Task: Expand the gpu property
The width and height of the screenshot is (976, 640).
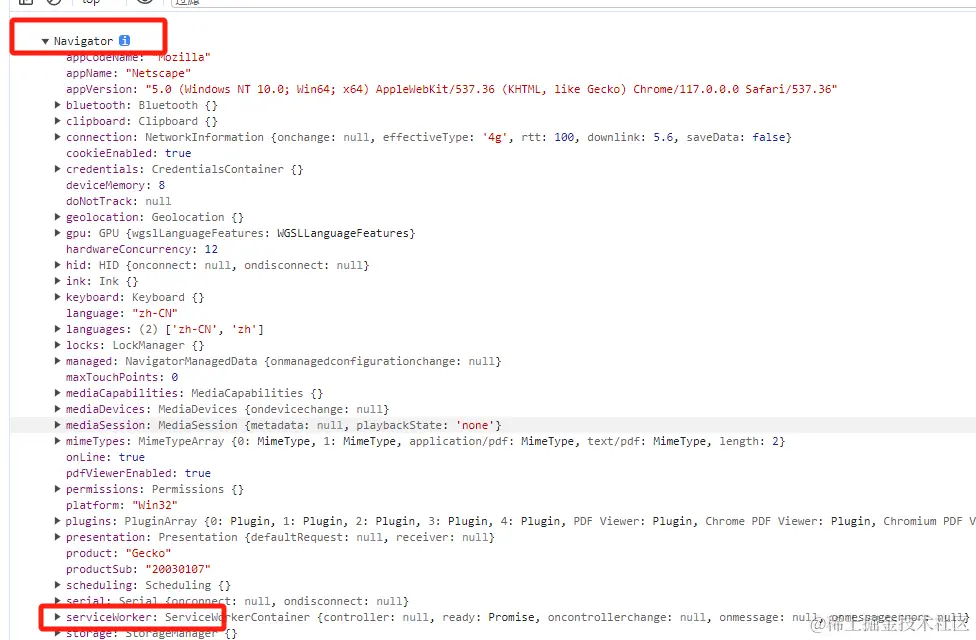Action: coord(57,233)
